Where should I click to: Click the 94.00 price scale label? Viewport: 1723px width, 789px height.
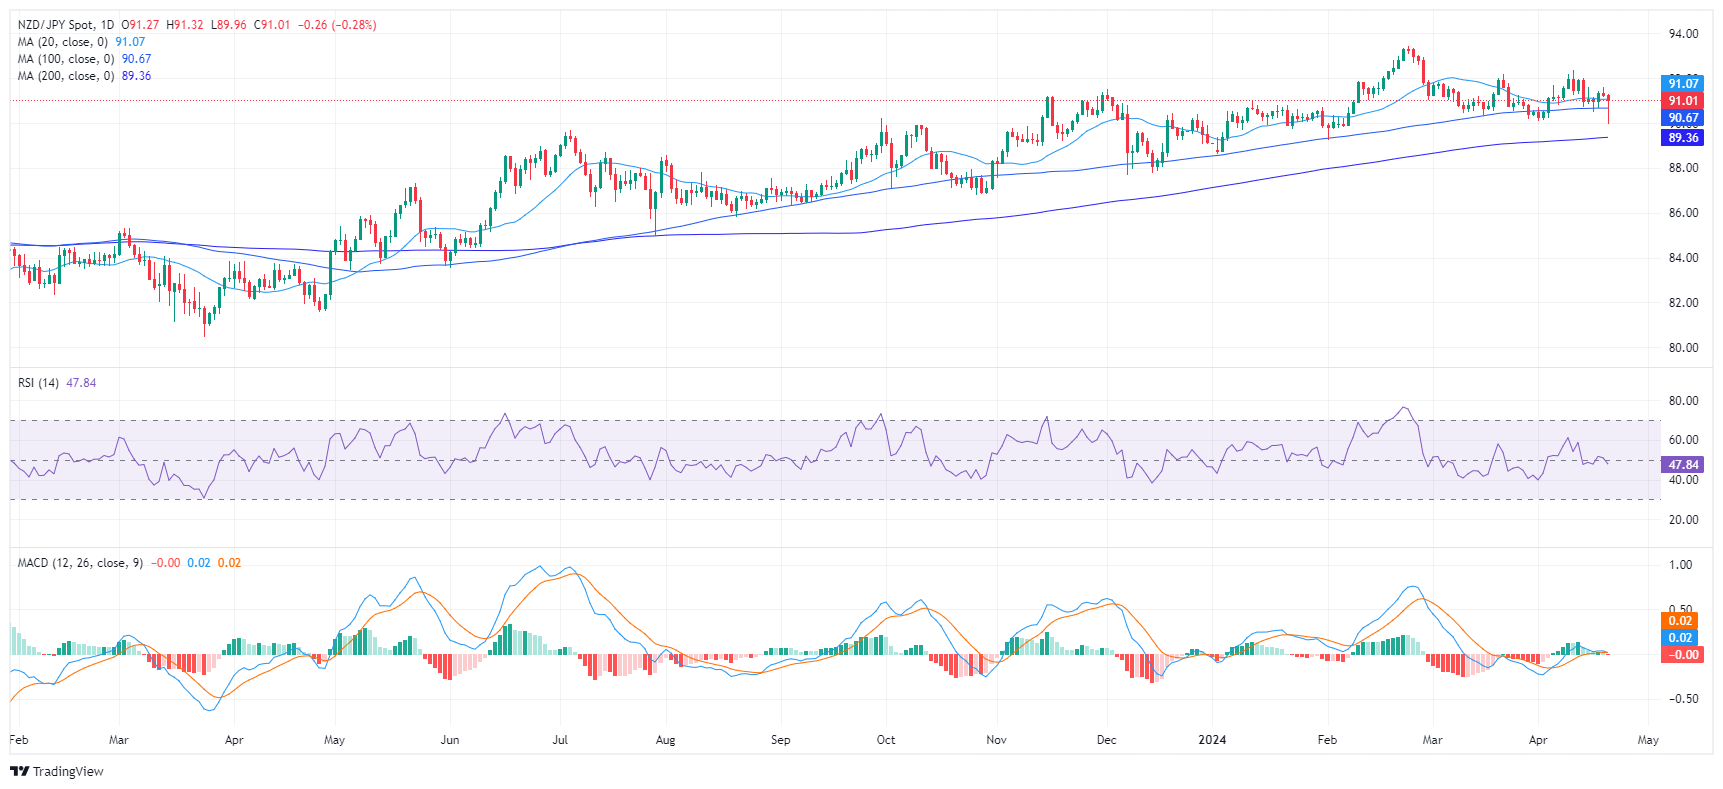click(1682, 34)
